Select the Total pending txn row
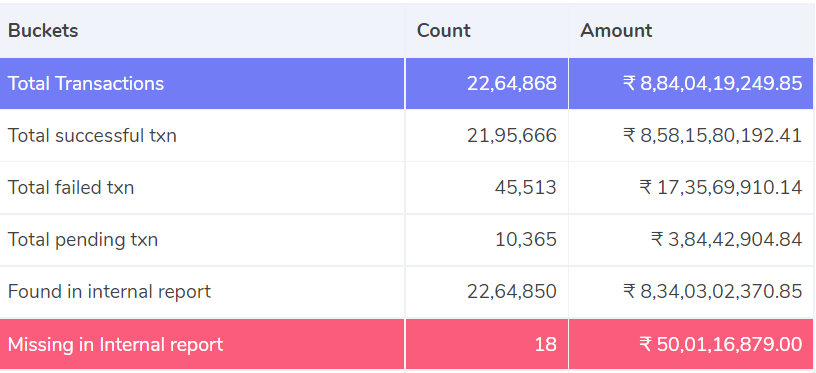The width and height of the screenshot is (816, 373). pyautogui.click(x=407, y=240)
